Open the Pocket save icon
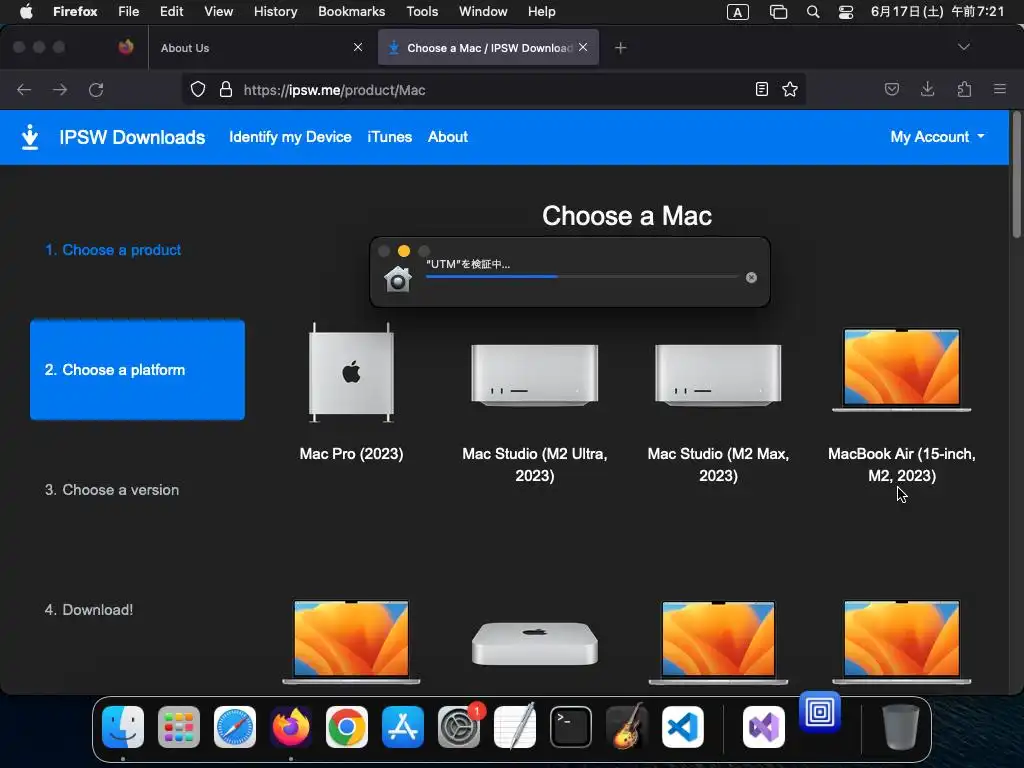The height and width of the screenshot is (768, 1024). pyautogui.click(x=891, y=89)
